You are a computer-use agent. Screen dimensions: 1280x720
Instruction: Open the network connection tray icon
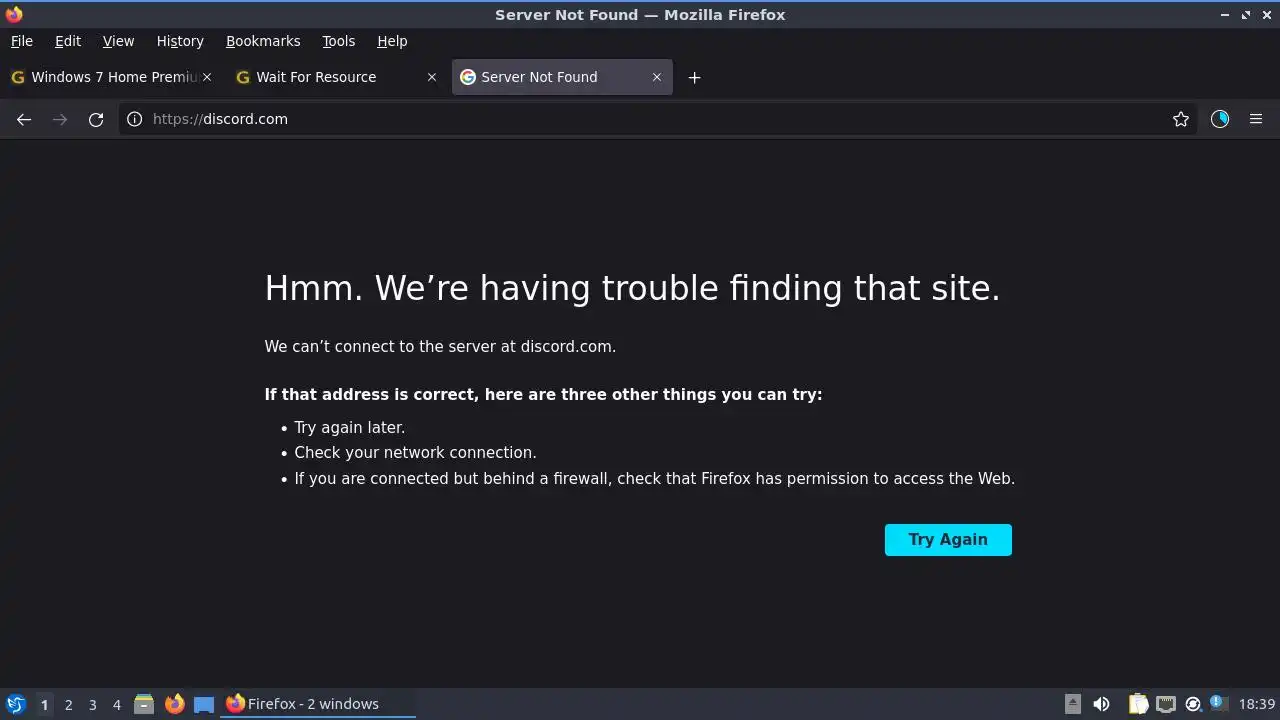(x=1165, y=704)
